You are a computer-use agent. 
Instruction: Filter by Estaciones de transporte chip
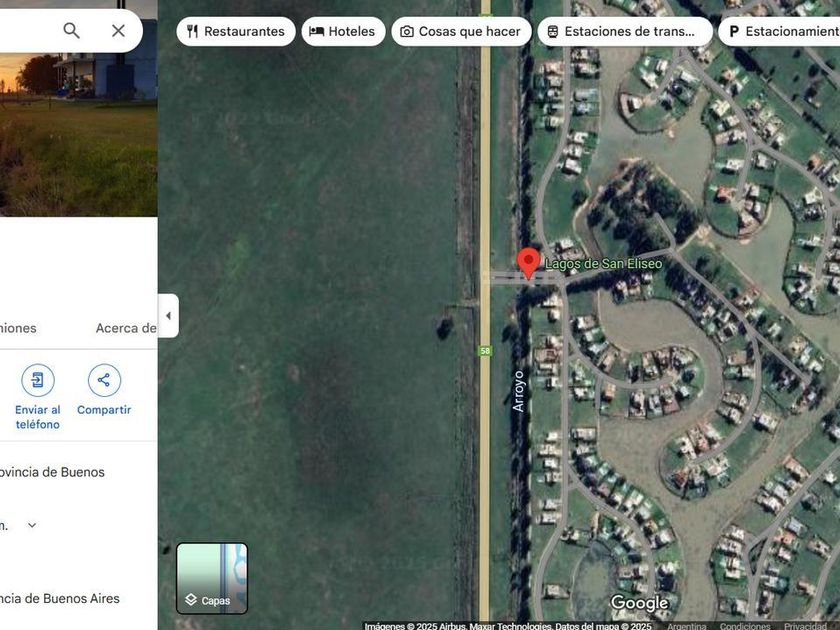click(x=625, y=32)
